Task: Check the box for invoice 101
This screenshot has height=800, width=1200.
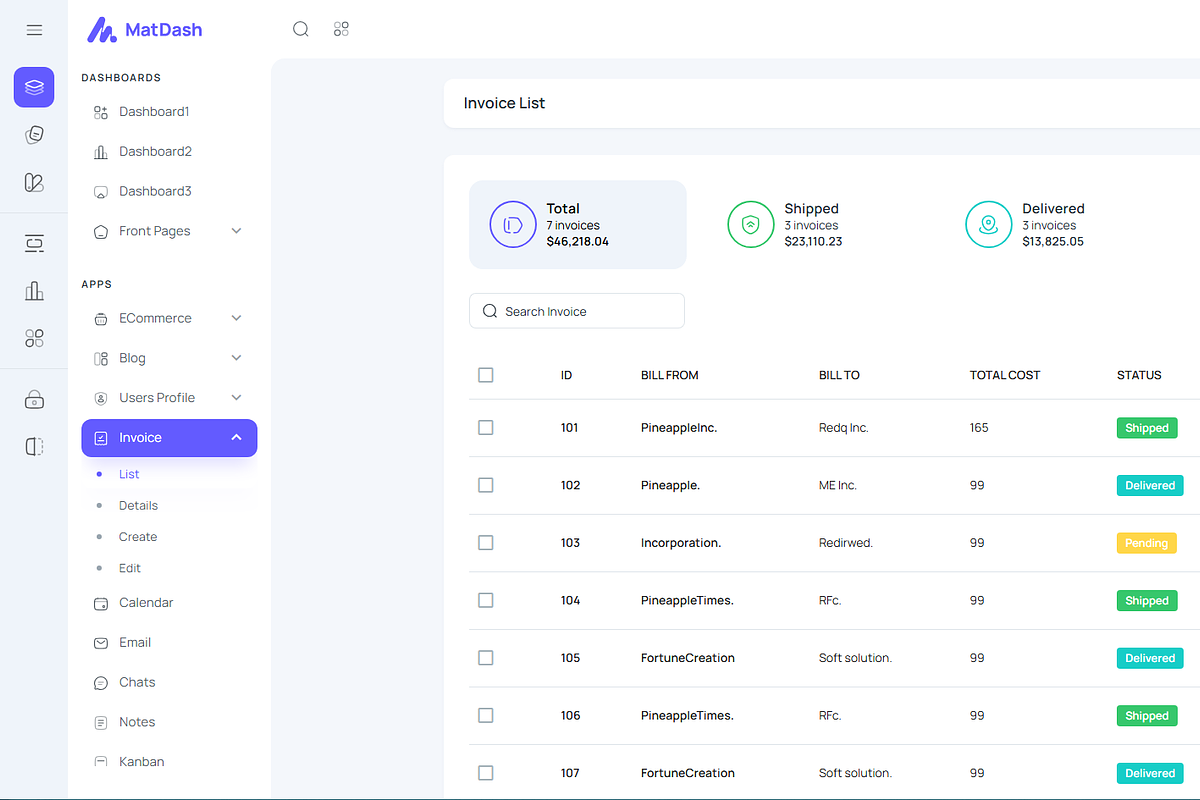Action: [486, 427]
